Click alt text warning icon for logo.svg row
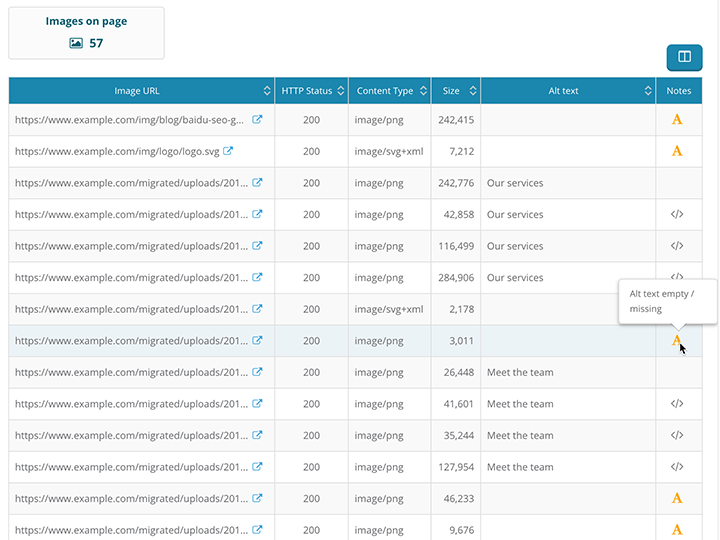Screen dimensions: 720x540 point(677,151)
